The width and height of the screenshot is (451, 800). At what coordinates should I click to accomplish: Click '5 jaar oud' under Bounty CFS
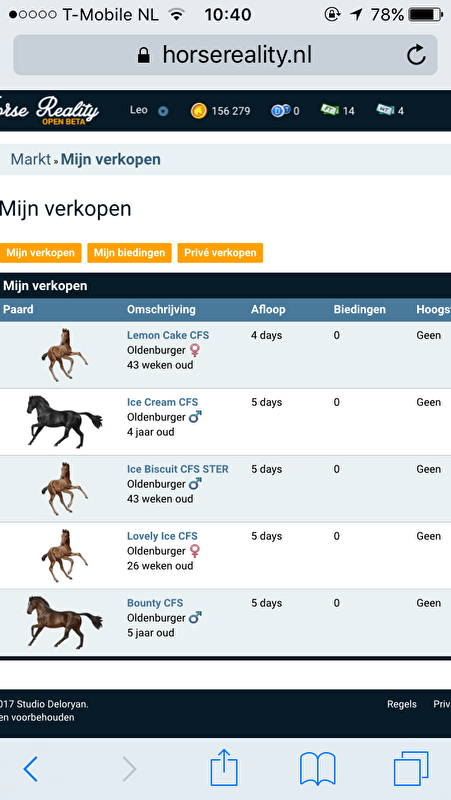tap(151, 633)
